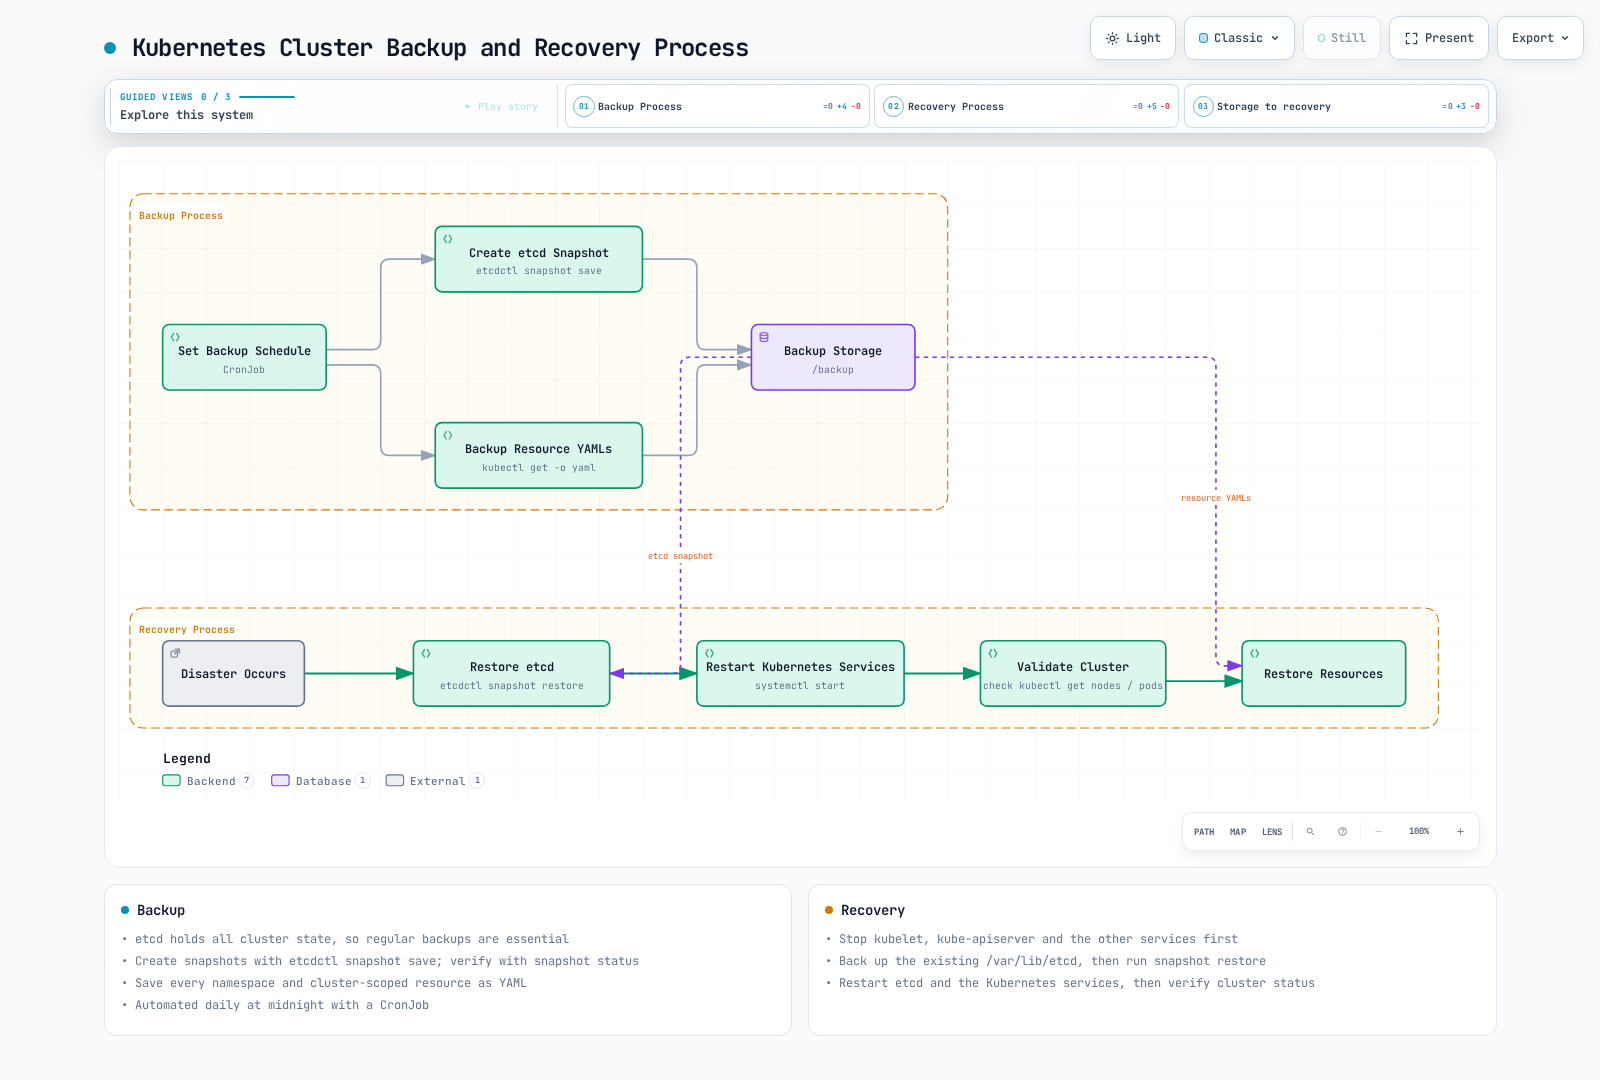This screenshot has width=1600, height=1080.
Task: Reset zoom via 100% label
Action: point(1419,832)
